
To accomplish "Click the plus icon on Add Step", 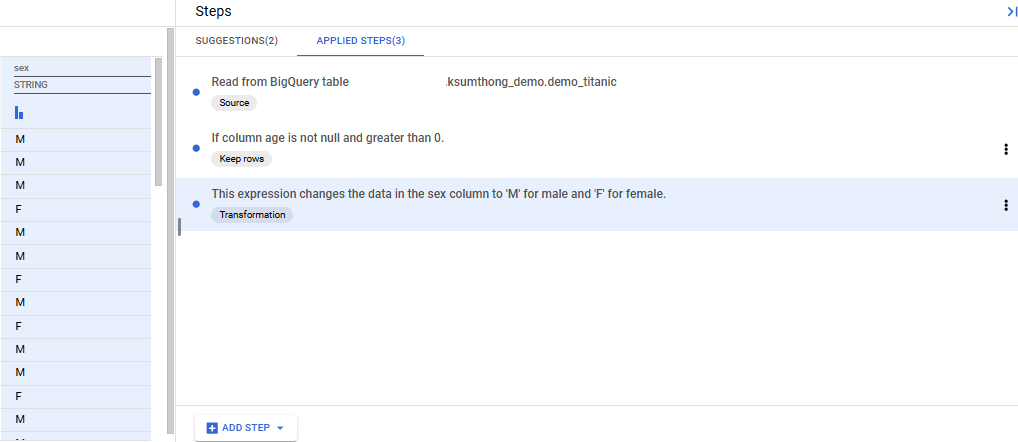I will click(x=212, y=428).
